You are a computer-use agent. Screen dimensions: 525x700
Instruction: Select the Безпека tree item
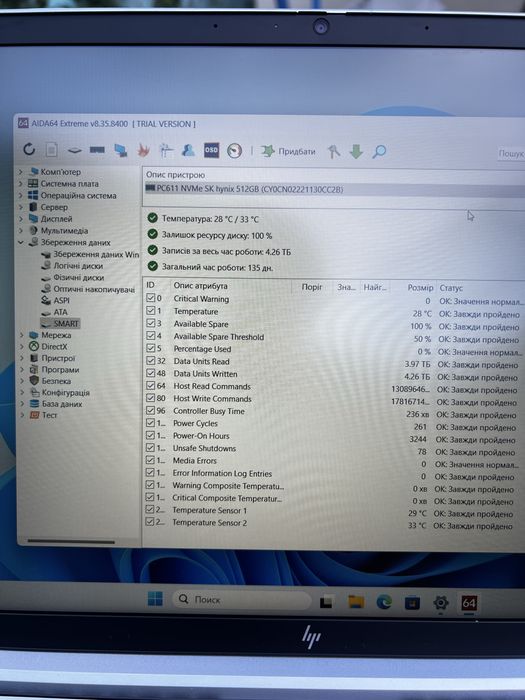pyautogui.click(x=56, y=381)
